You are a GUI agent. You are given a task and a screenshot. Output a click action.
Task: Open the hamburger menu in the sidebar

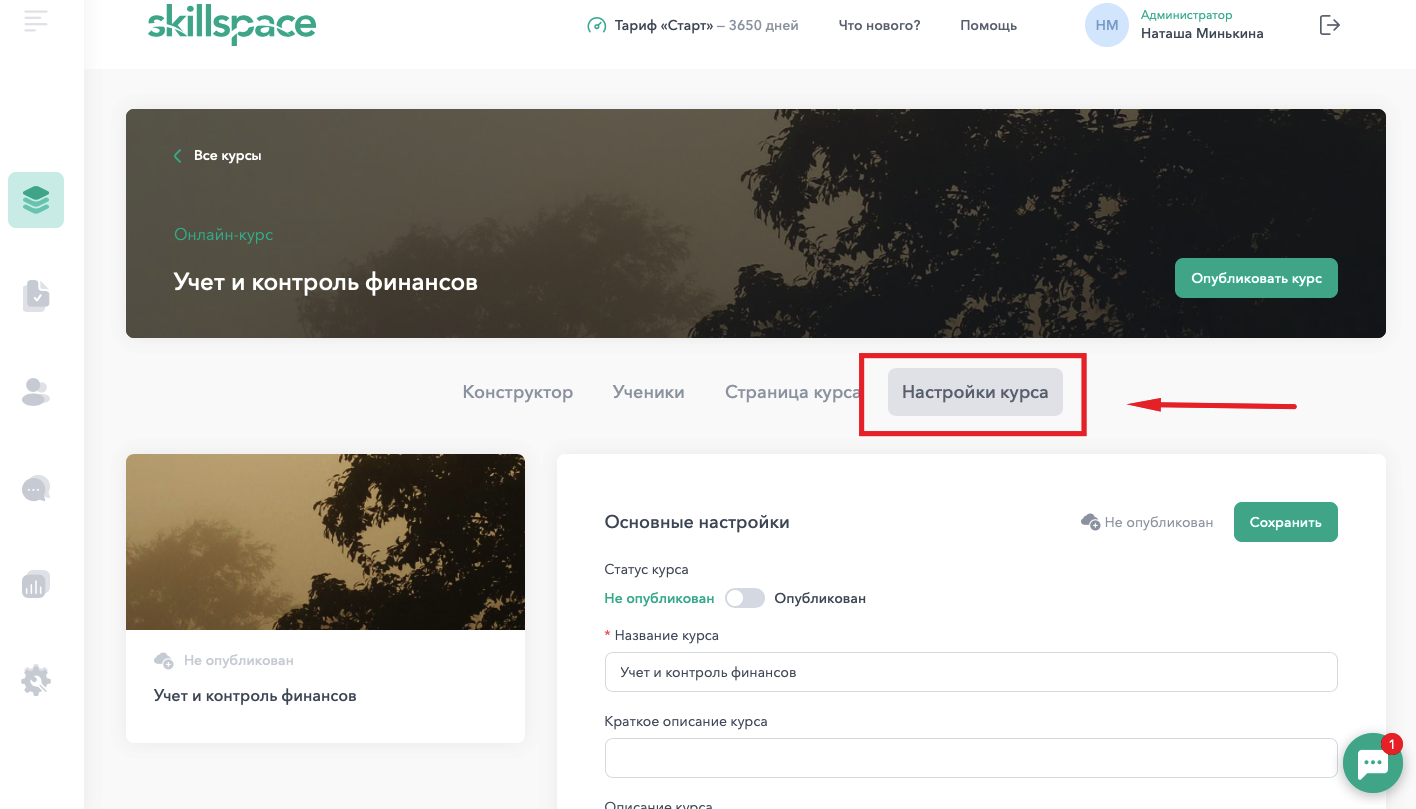coord(36,20)
